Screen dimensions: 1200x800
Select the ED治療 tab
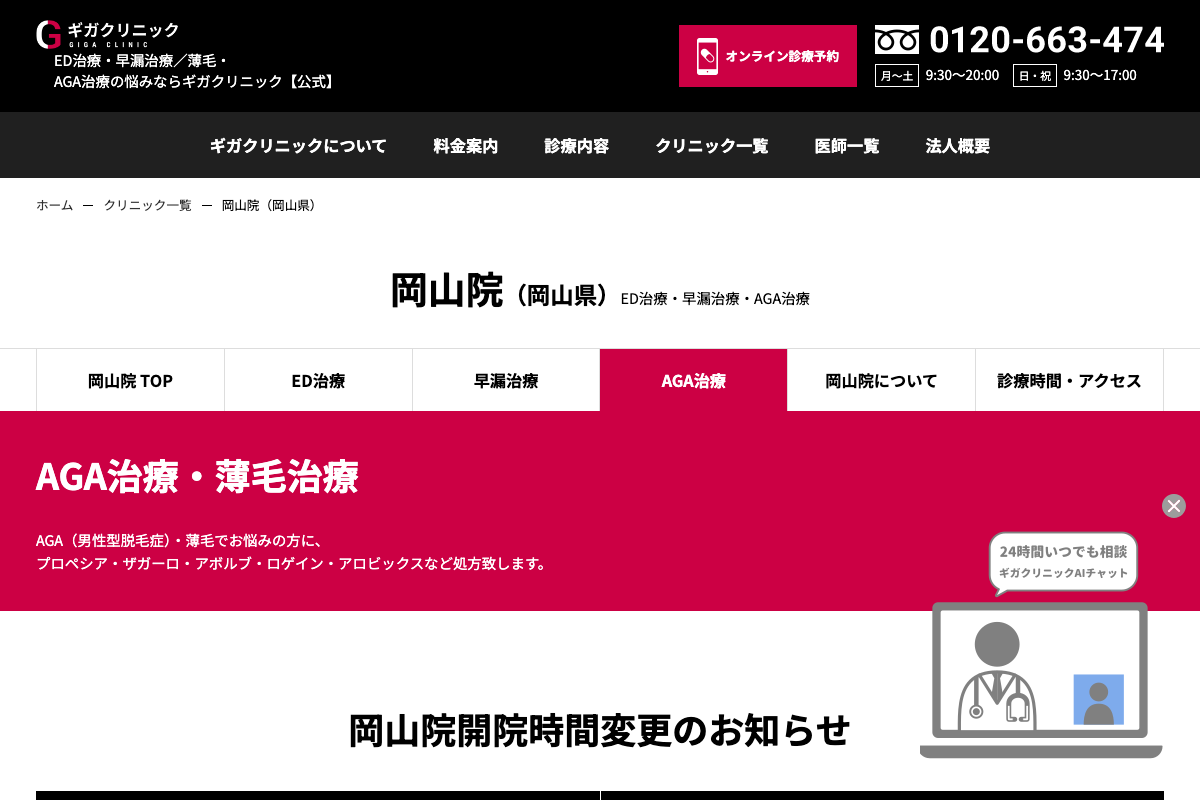pos(318,380)
